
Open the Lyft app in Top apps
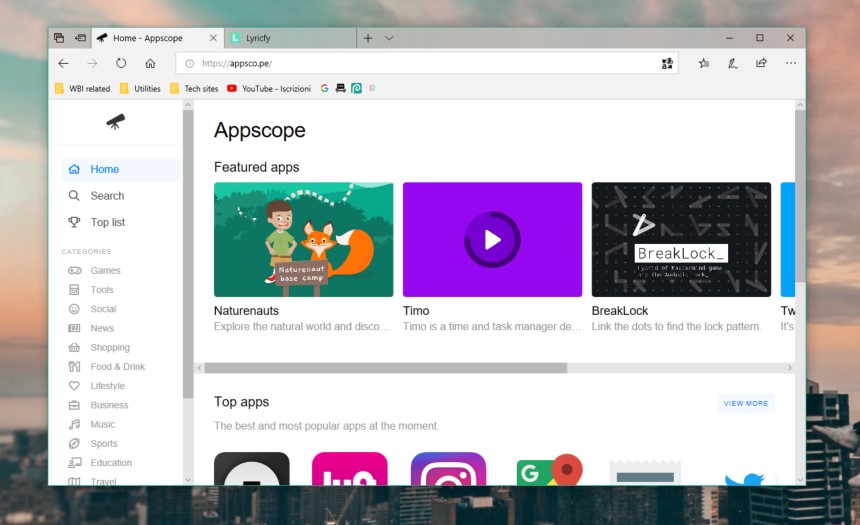(349, 469)
